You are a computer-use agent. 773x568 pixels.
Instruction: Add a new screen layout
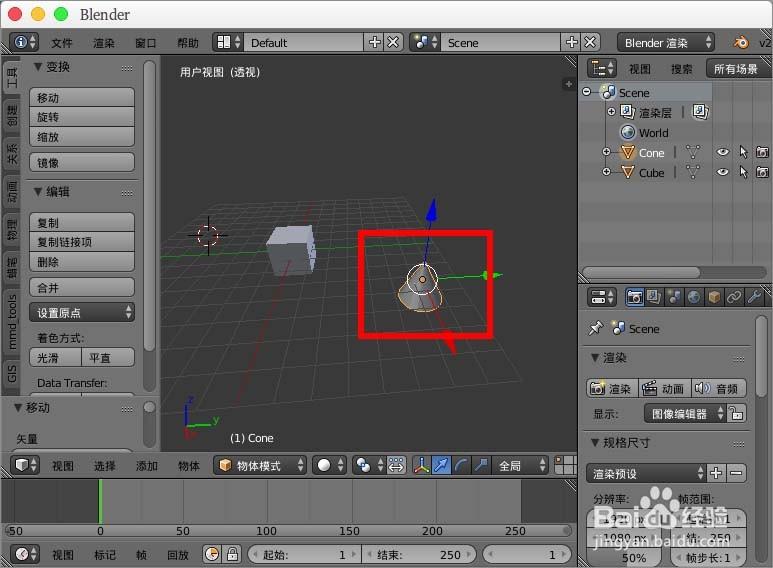click(x=374, y=42)
